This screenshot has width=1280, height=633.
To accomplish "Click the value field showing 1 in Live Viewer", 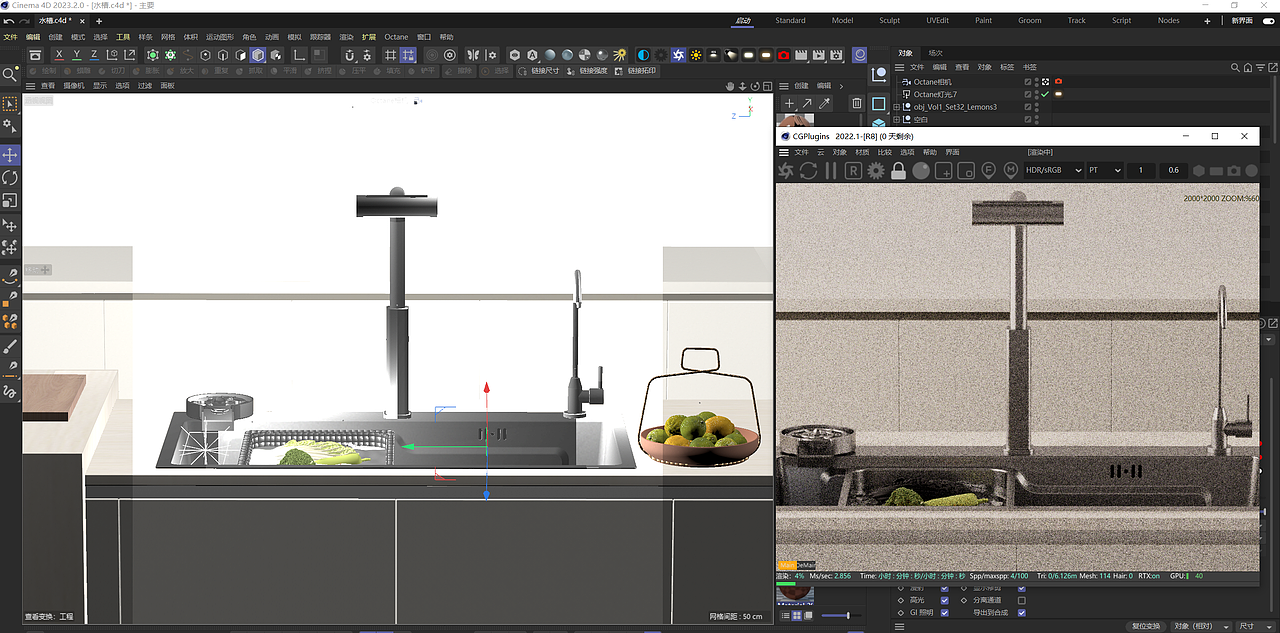I will (1140, 170).
